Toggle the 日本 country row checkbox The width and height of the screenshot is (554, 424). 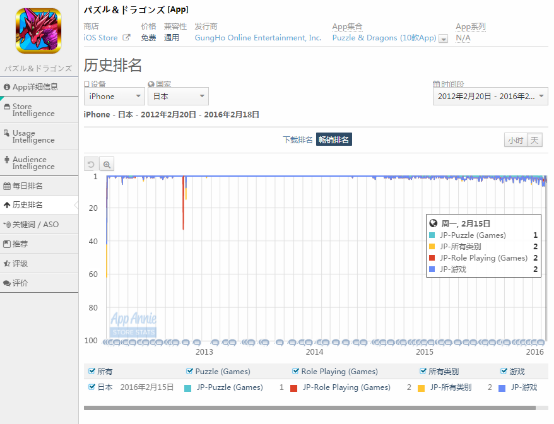coord(92,387)
